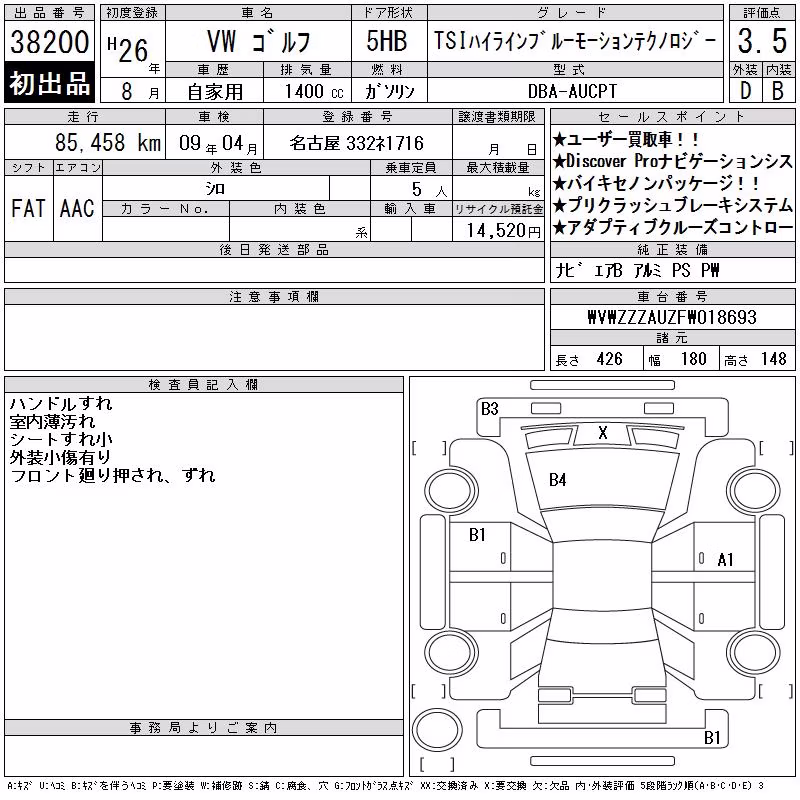
Task: Click the 初出品 black badge
Action: (x=49, y=82)
